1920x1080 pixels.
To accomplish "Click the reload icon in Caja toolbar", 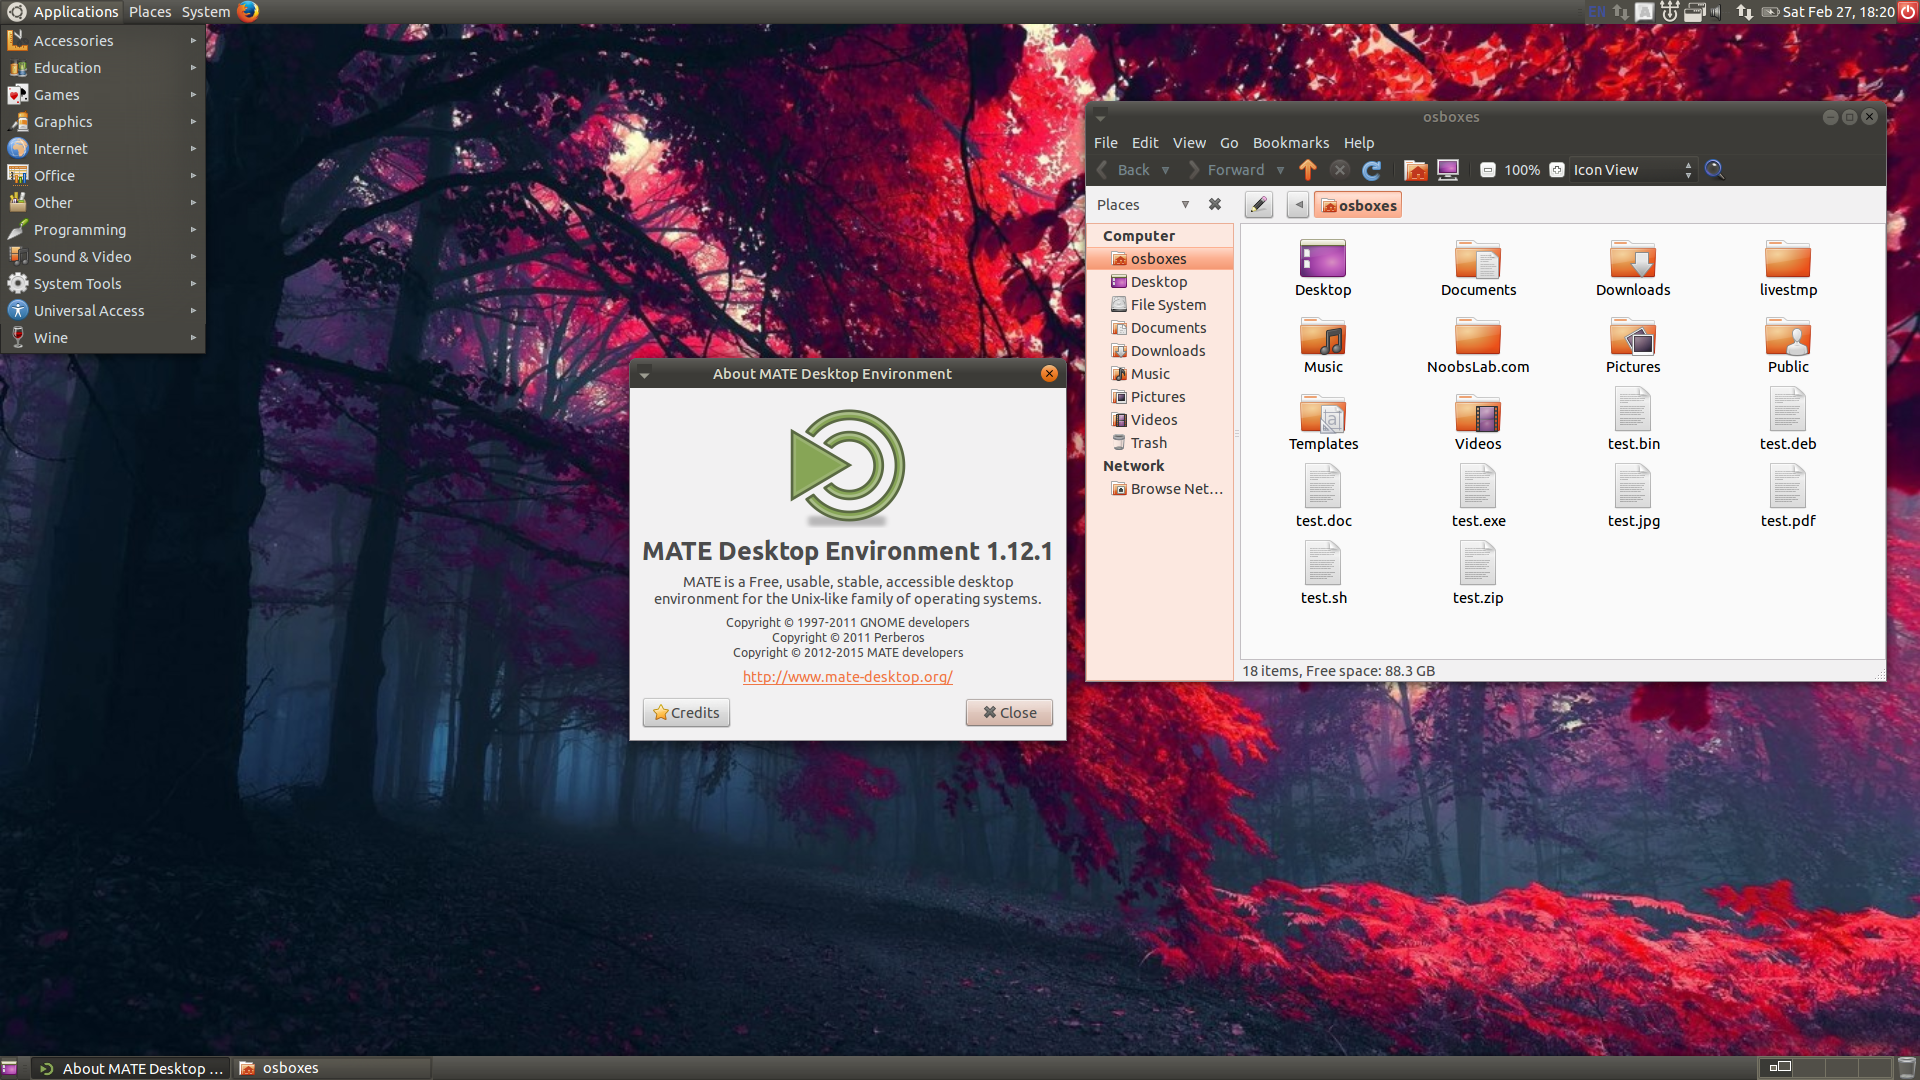I will [x=1372, y=170].
